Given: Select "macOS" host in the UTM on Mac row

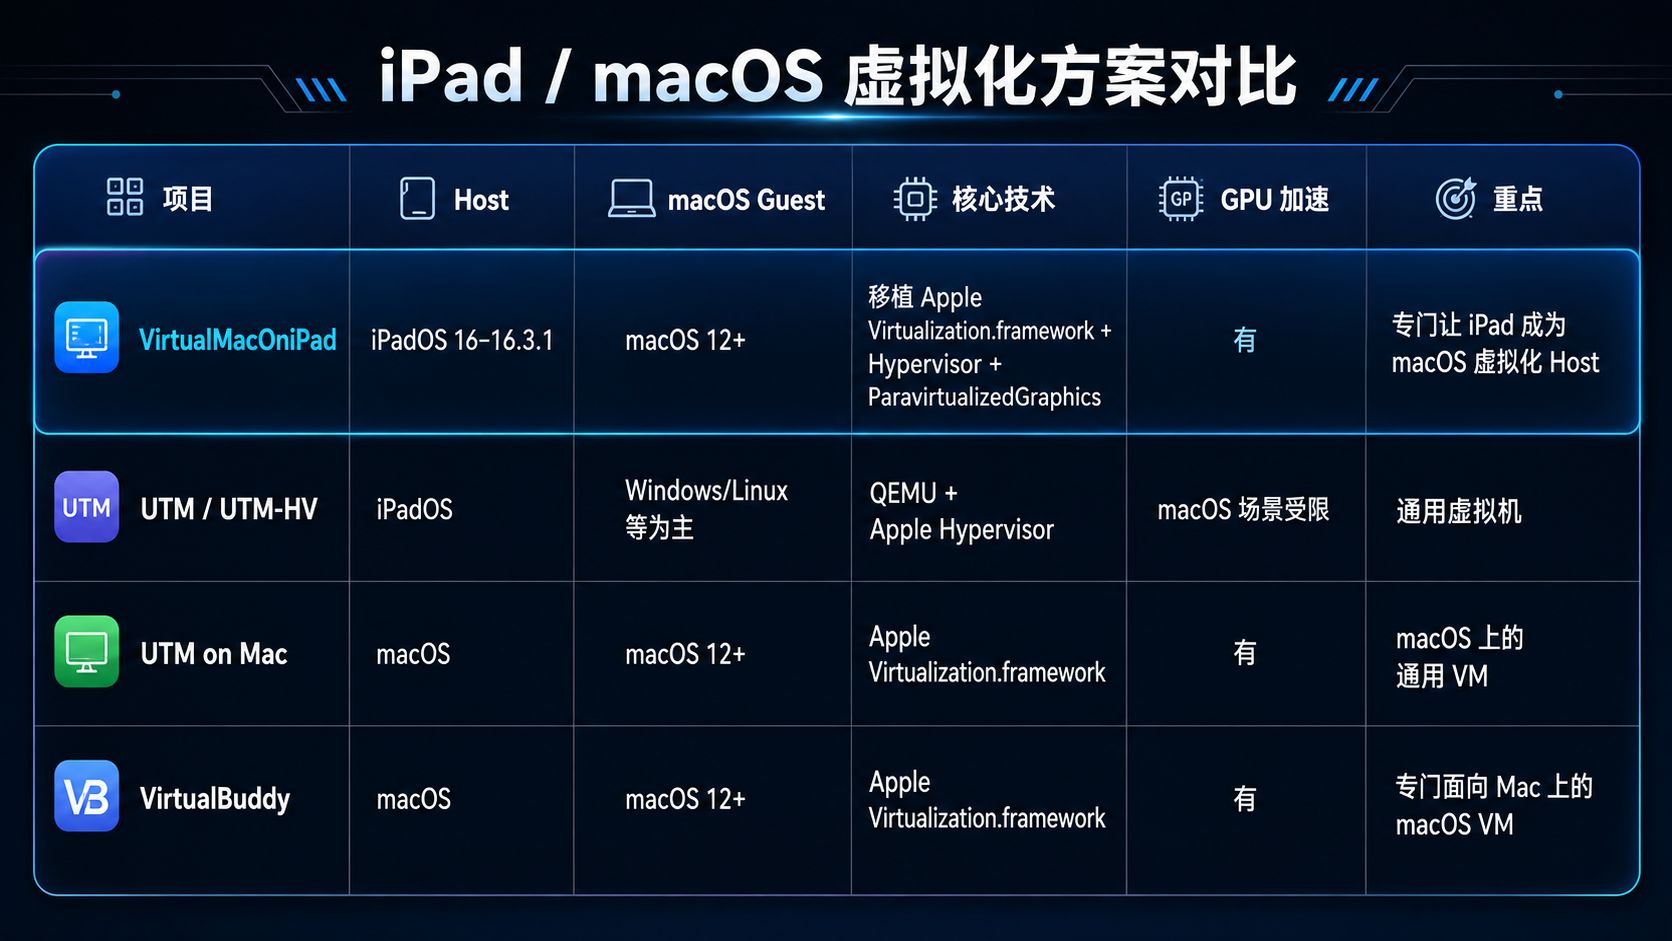Looking at the screenshot, I should point(413,654).
